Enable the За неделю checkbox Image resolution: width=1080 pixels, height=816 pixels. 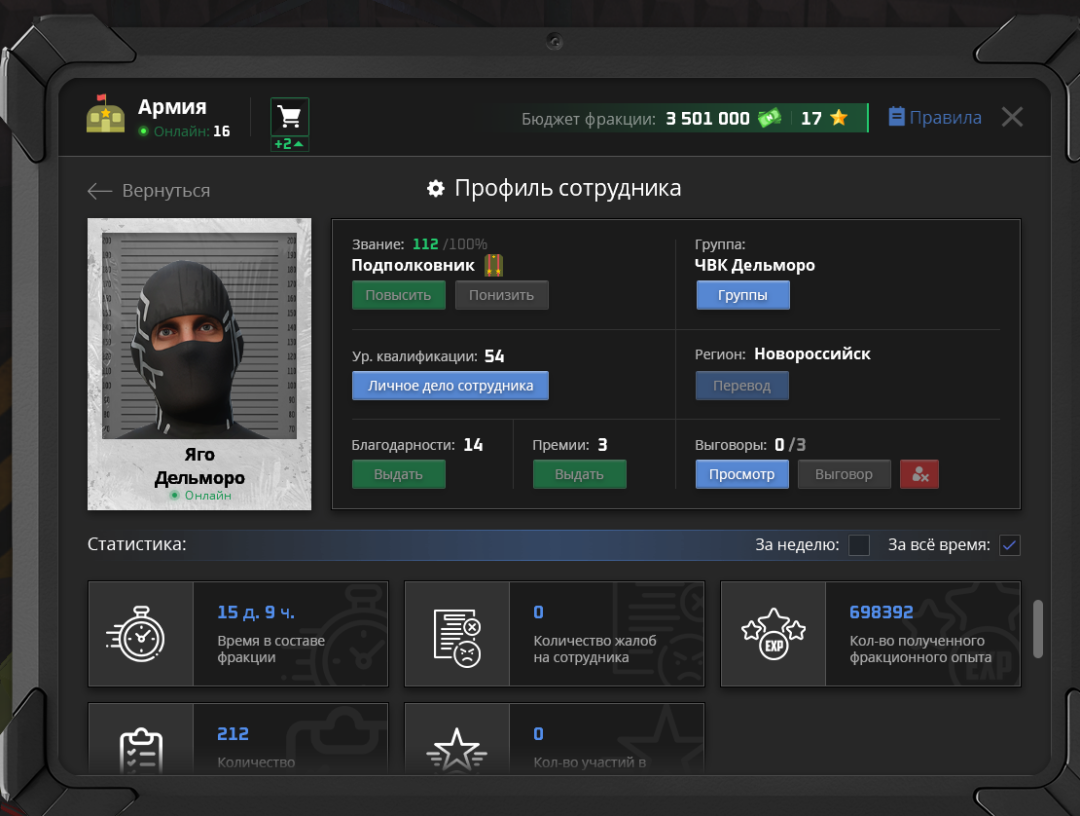(x=859, y=545)
